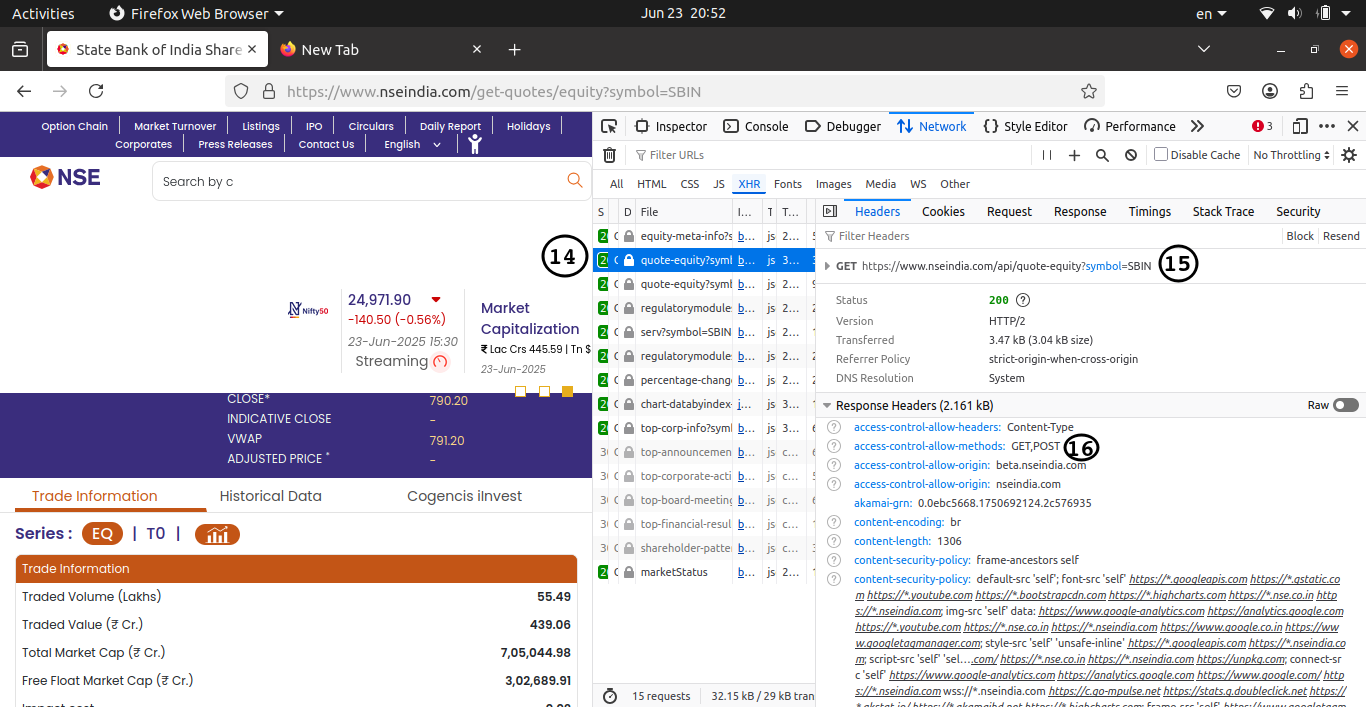Bookmark this page with star icon
The image size is (1366, 707).
click(x=1089, y=91)
